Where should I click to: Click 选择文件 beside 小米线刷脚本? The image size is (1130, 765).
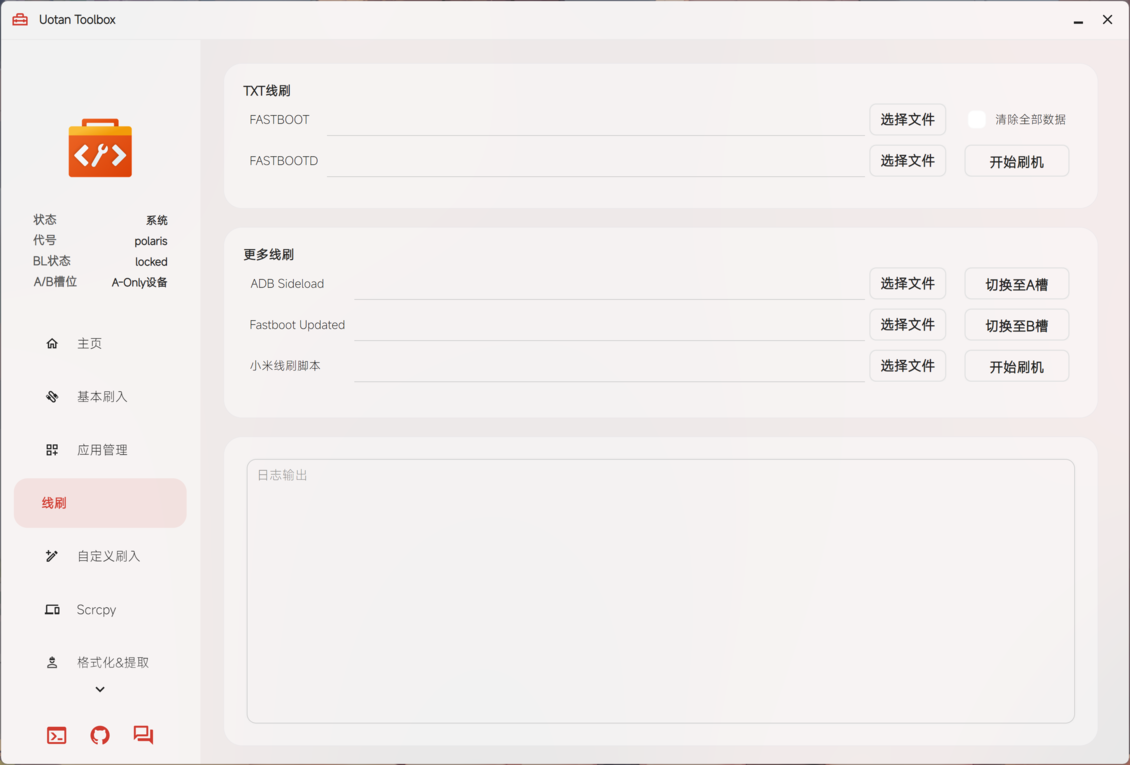[x=907, y=365]
